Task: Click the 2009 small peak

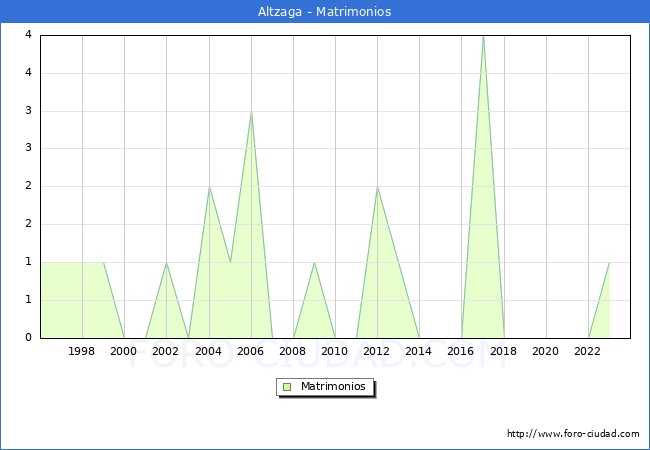Action: coord(314,263)
